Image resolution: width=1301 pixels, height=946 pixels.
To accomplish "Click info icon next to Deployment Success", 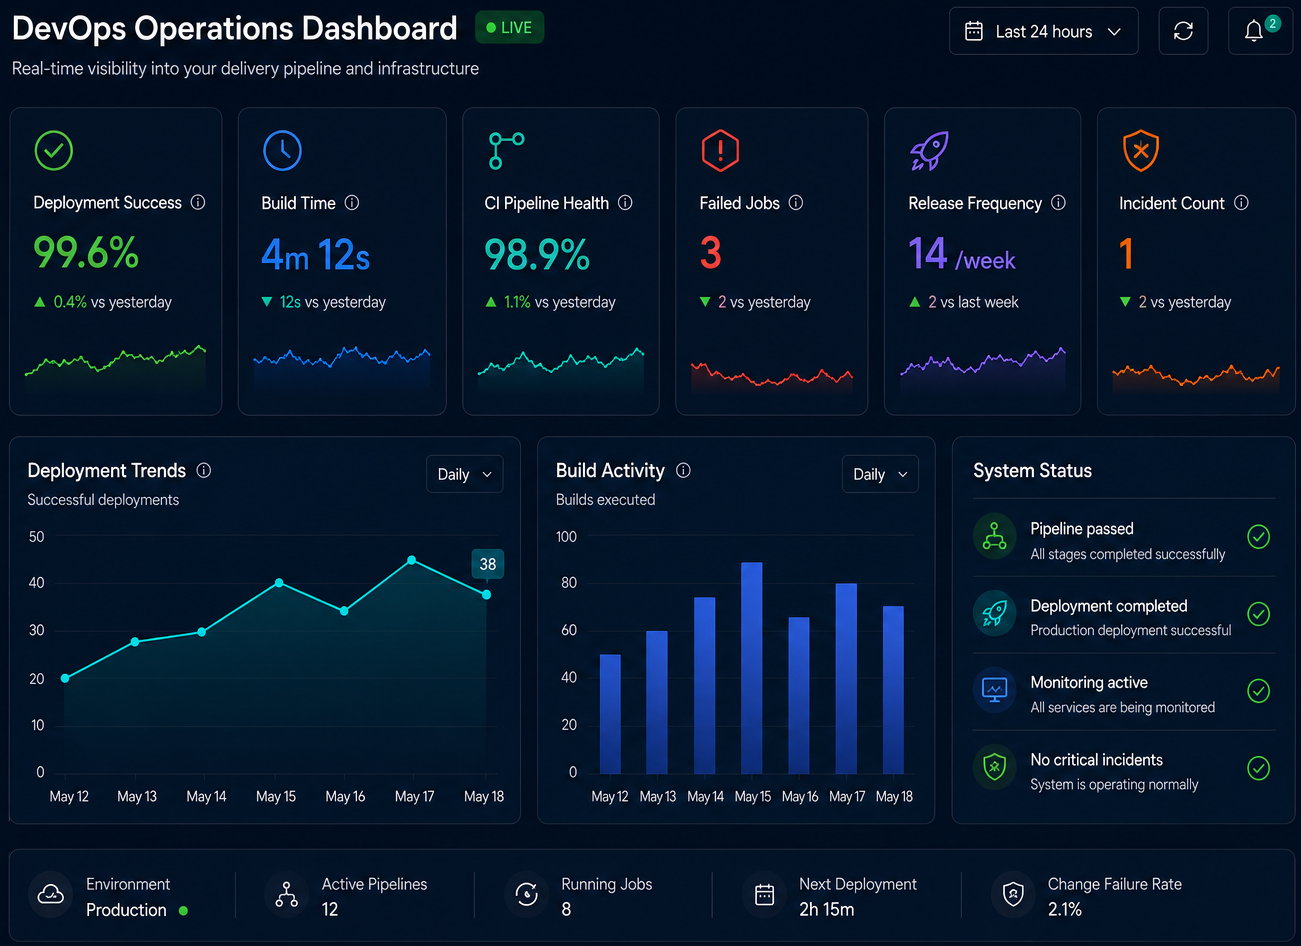I will click(198, 202).
